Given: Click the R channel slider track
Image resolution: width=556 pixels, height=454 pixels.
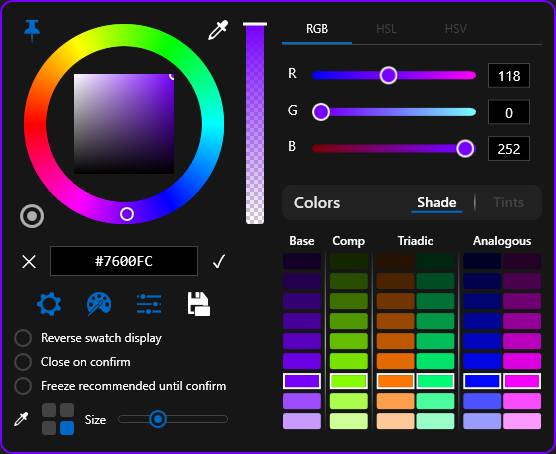Looking at the screenshot, I should click(x=394, y=75).
